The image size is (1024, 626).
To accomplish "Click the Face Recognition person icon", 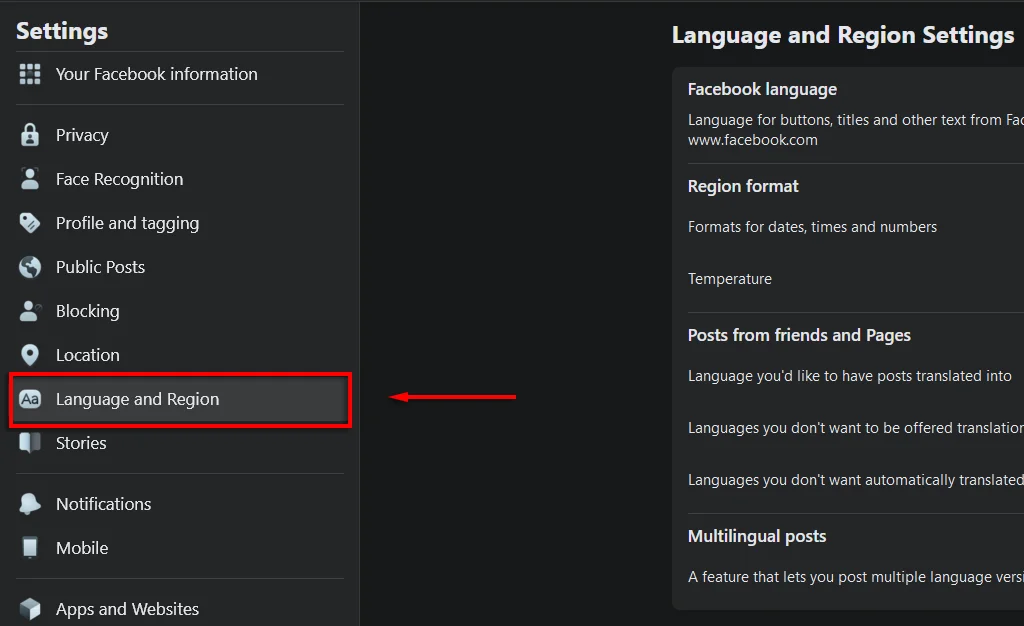I will click(30, 179).
